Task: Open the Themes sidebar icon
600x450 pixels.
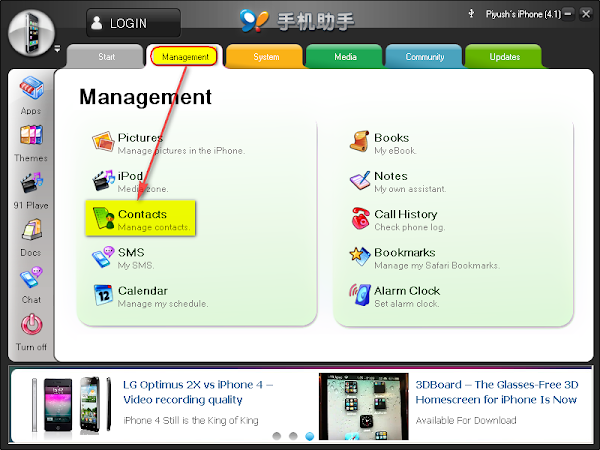Action: tap(31, 135)
